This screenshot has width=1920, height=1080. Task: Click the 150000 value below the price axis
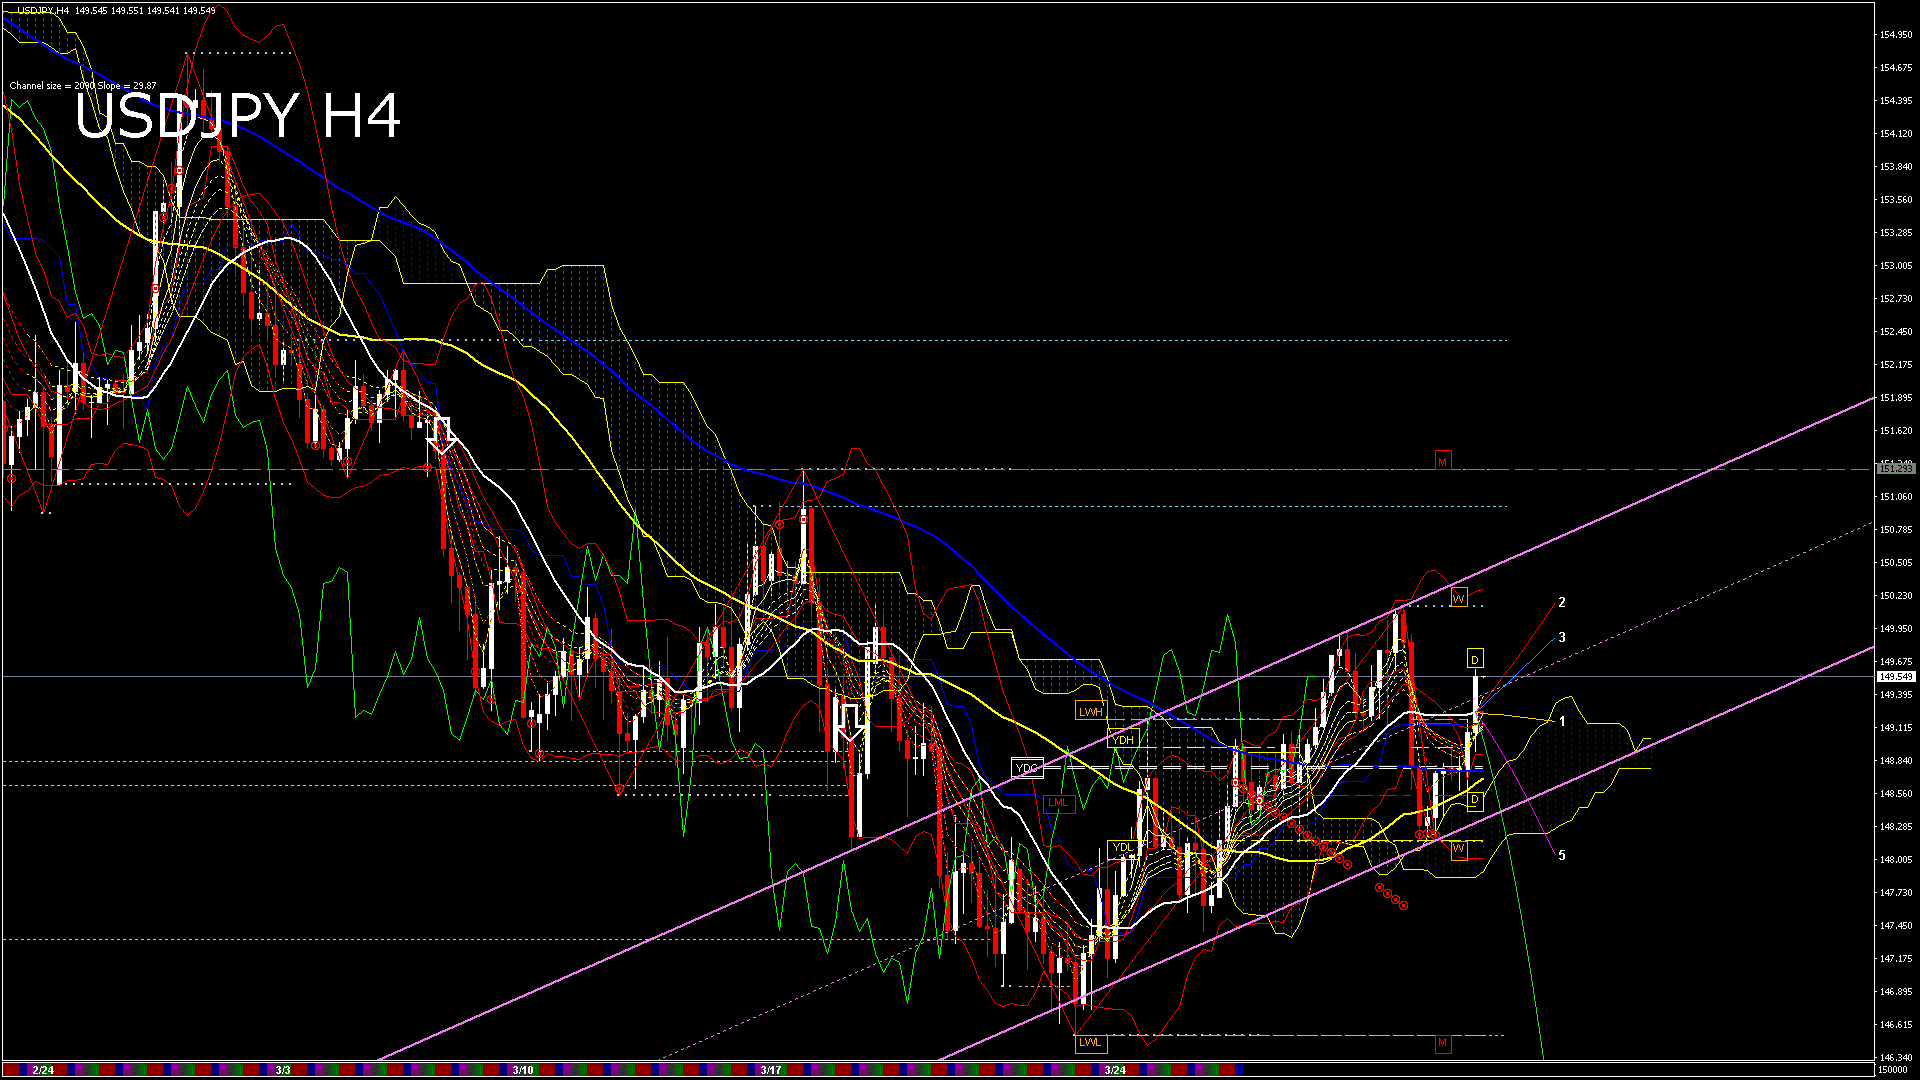pos(1893,1070)
